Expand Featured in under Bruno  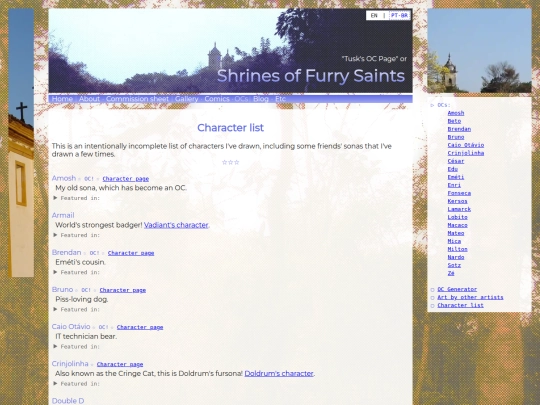click(x=76, y=310)
